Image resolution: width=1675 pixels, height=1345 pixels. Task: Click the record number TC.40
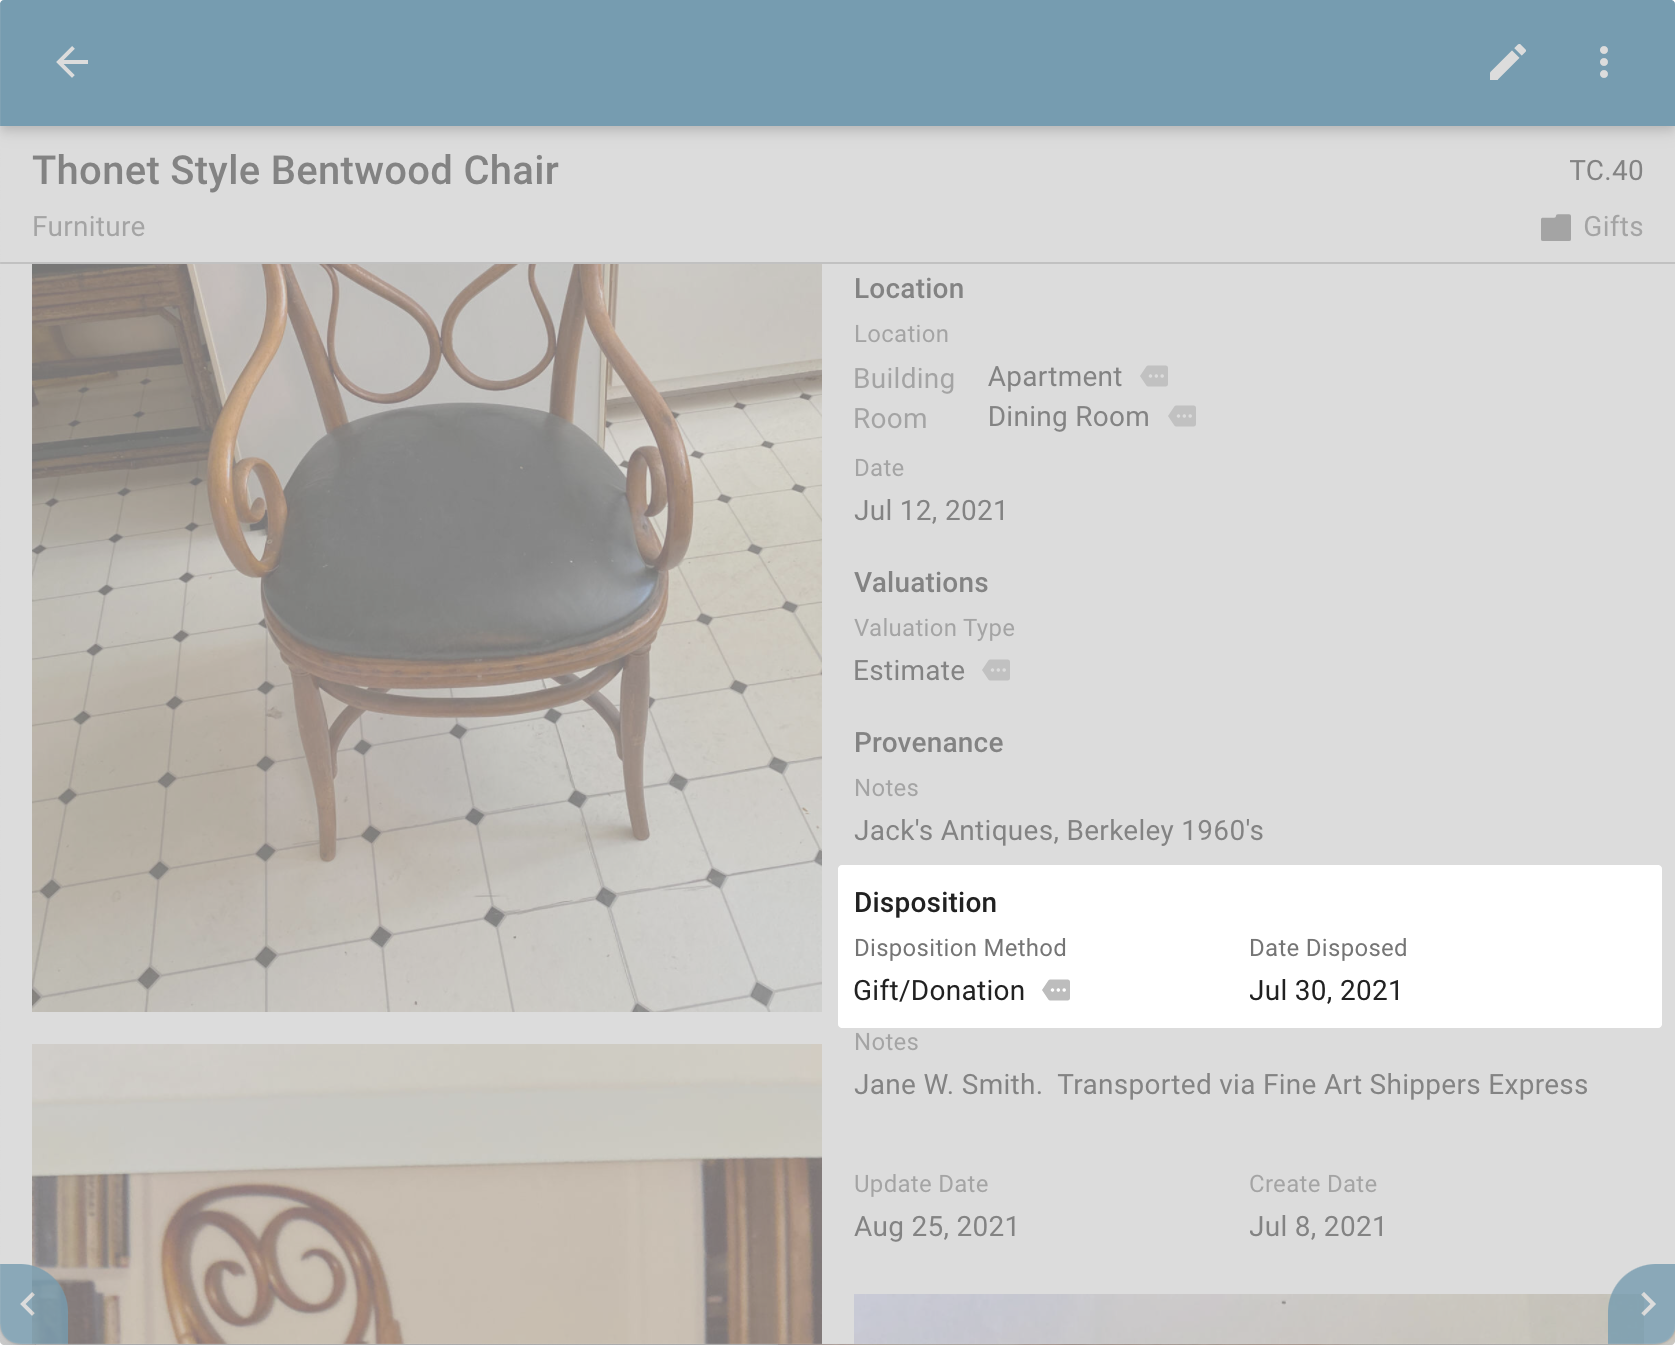(x=1605, y=170)
